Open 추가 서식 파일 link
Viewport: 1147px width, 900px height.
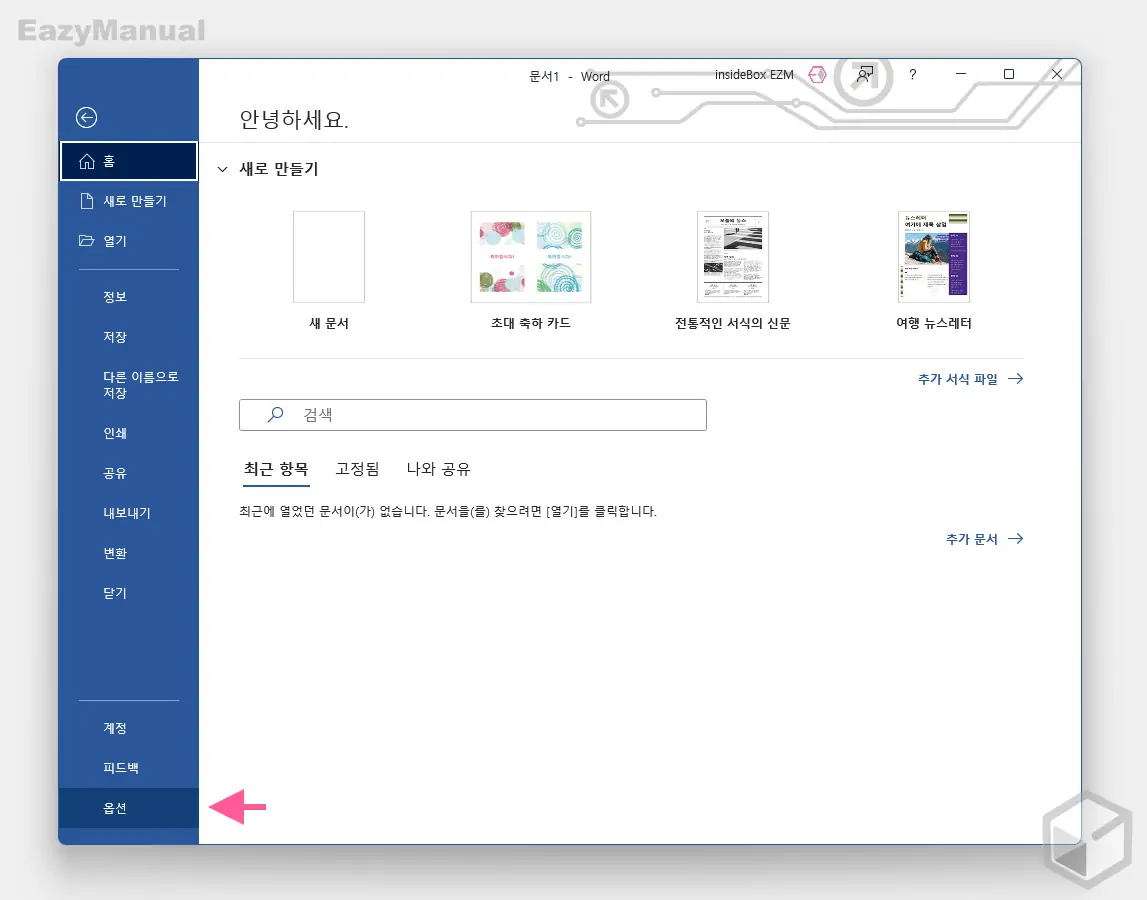click(x=970, y=379)
